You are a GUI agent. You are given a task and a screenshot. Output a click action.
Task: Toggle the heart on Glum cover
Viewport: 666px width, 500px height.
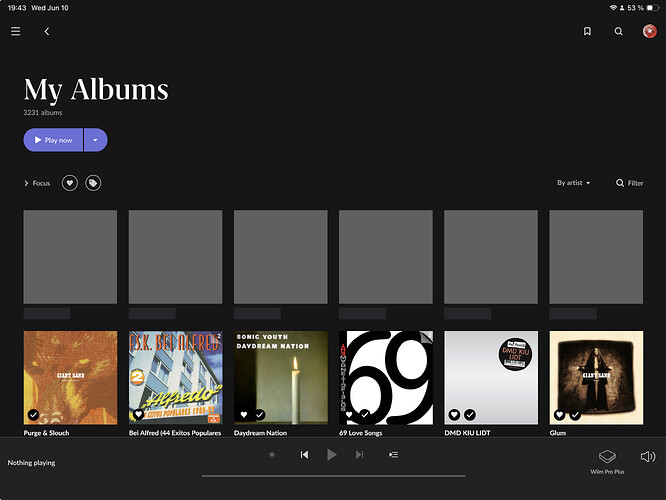(559, 415)
